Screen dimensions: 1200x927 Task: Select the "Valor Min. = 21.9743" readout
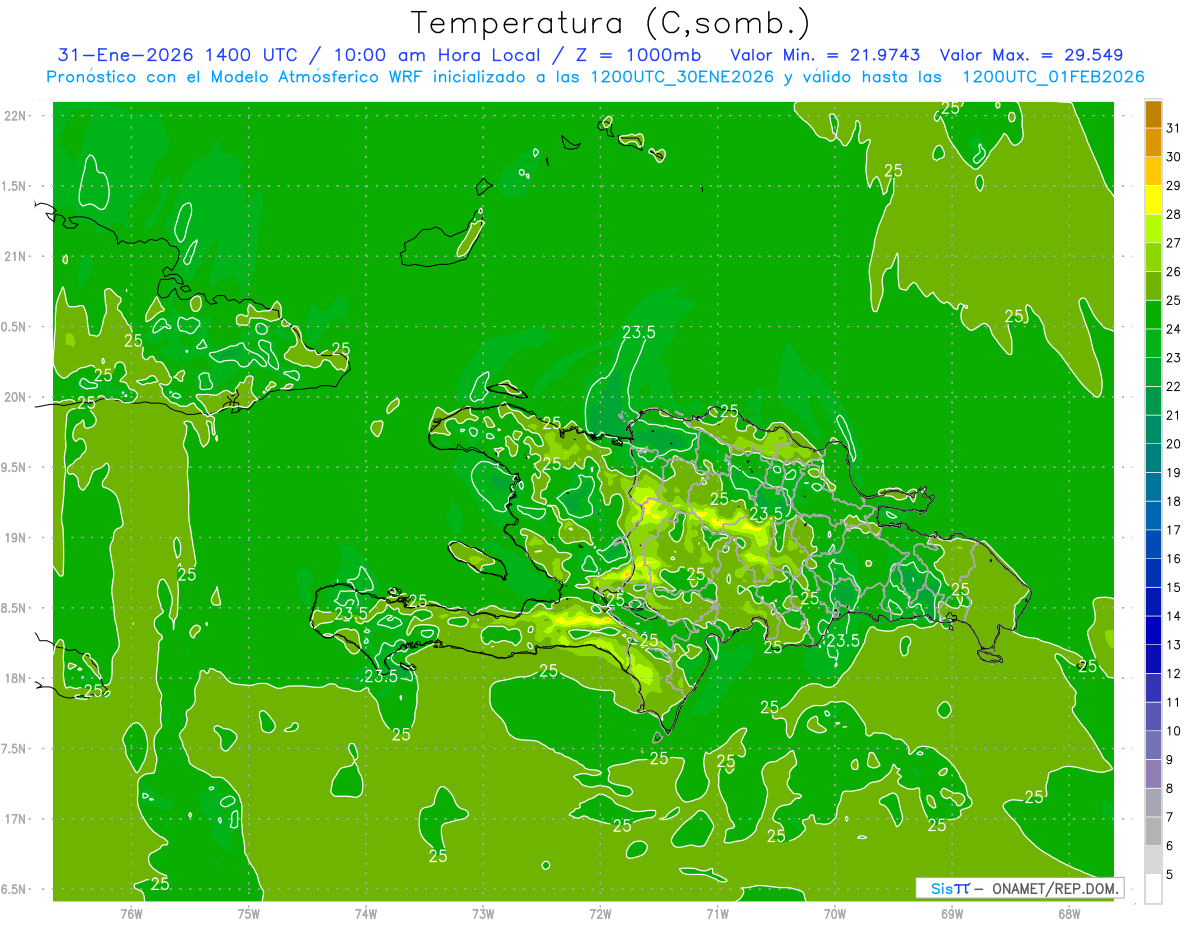tap(826, 55)
